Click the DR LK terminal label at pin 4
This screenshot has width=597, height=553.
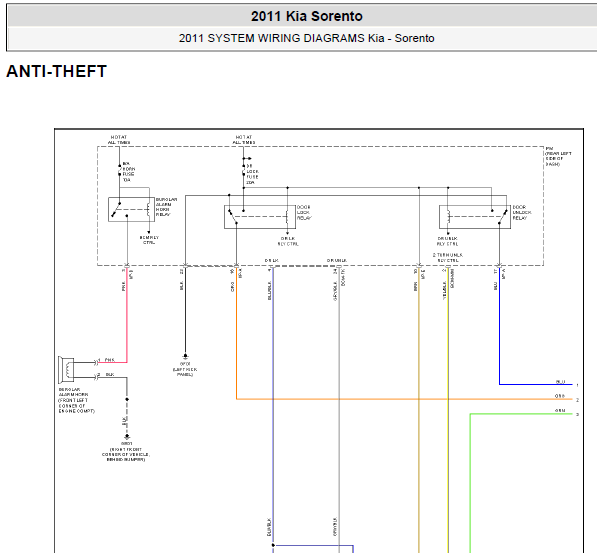coord(272,261)
